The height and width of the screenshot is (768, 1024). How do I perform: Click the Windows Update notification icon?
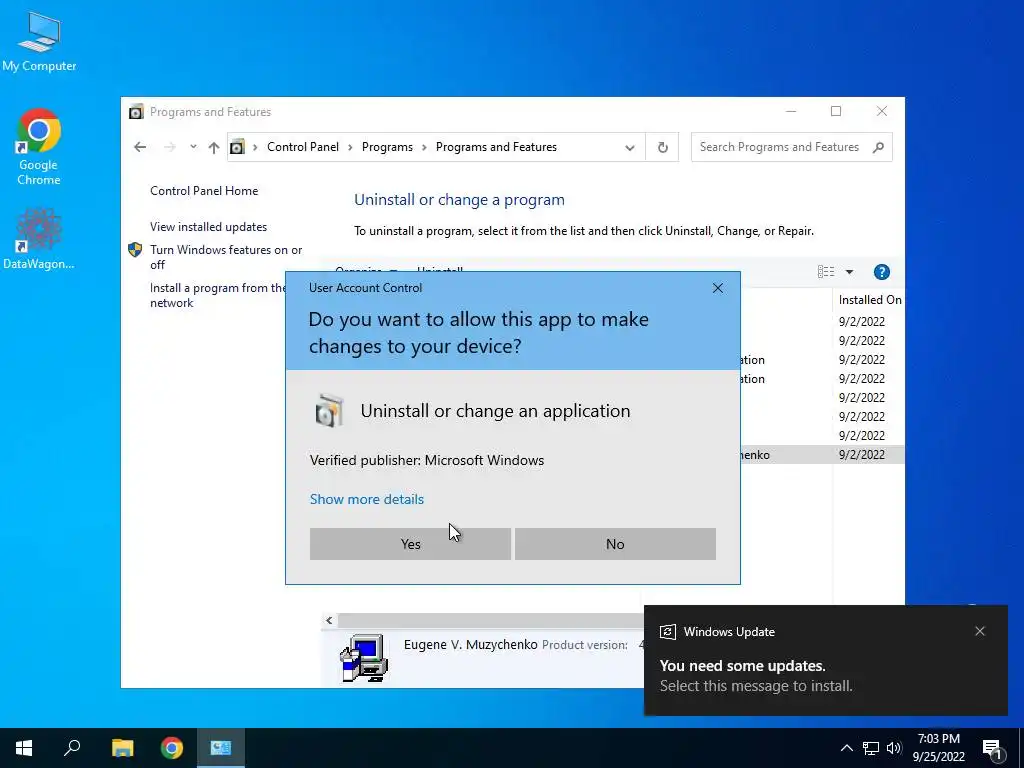667,632
